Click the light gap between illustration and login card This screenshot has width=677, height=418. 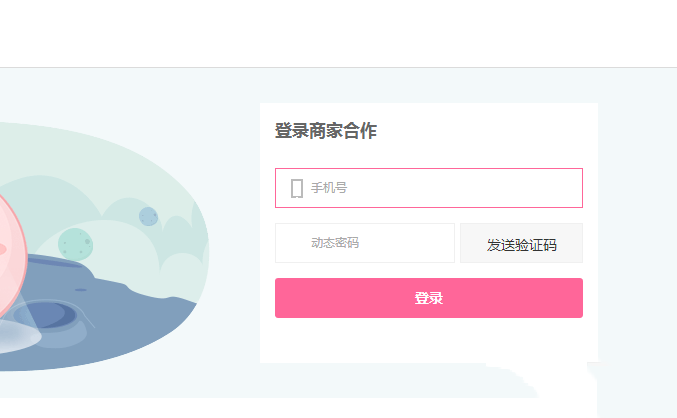[x=235, y=230]
